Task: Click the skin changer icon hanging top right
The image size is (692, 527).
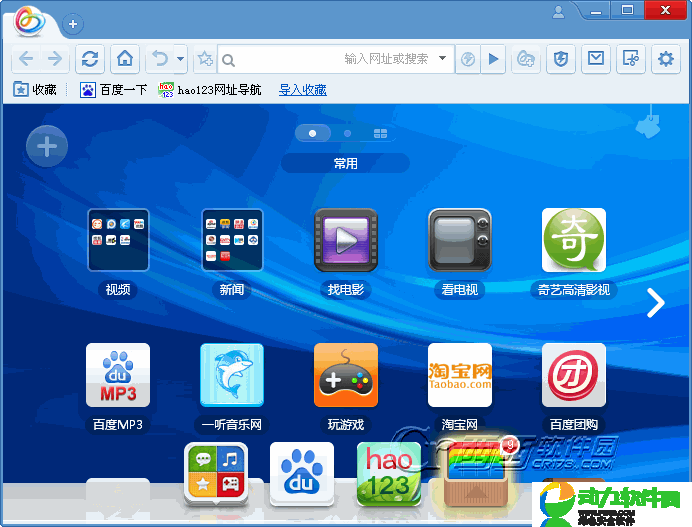Action: 648,122
